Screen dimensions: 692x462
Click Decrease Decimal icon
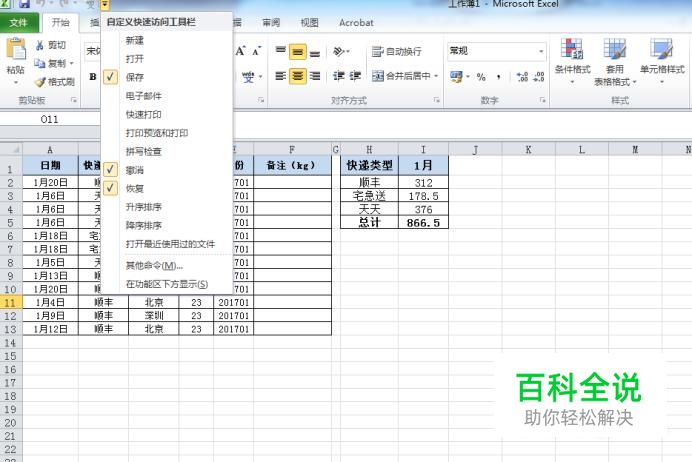click(538, 77)
